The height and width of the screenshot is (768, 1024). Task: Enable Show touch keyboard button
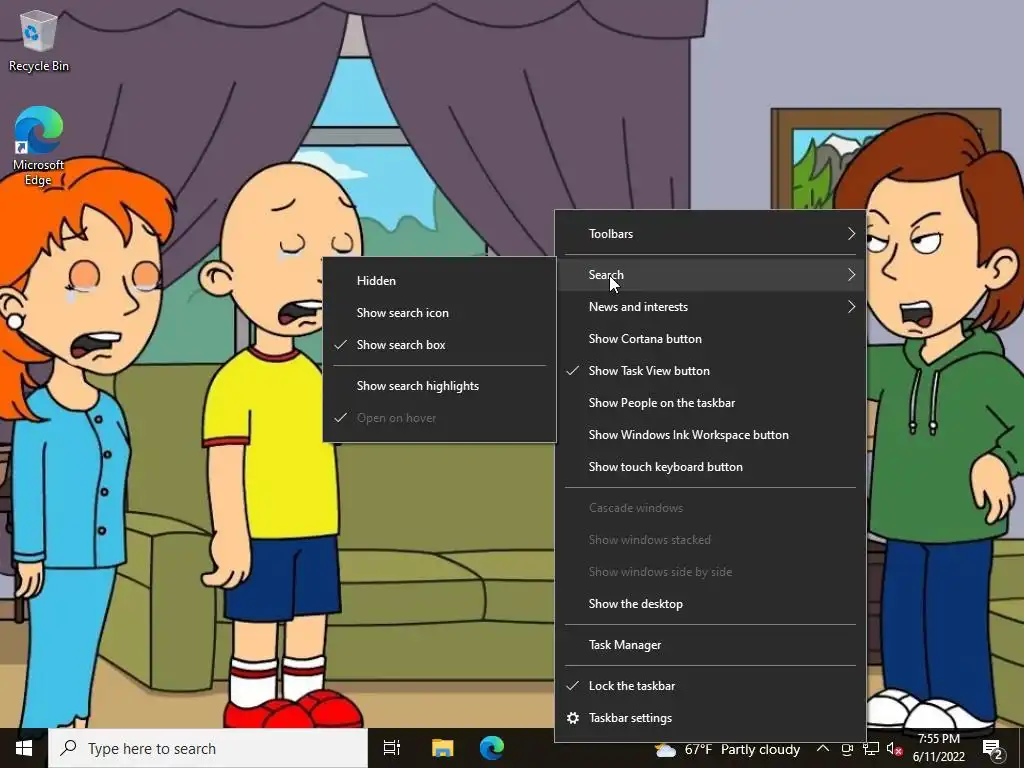[711, 467]
